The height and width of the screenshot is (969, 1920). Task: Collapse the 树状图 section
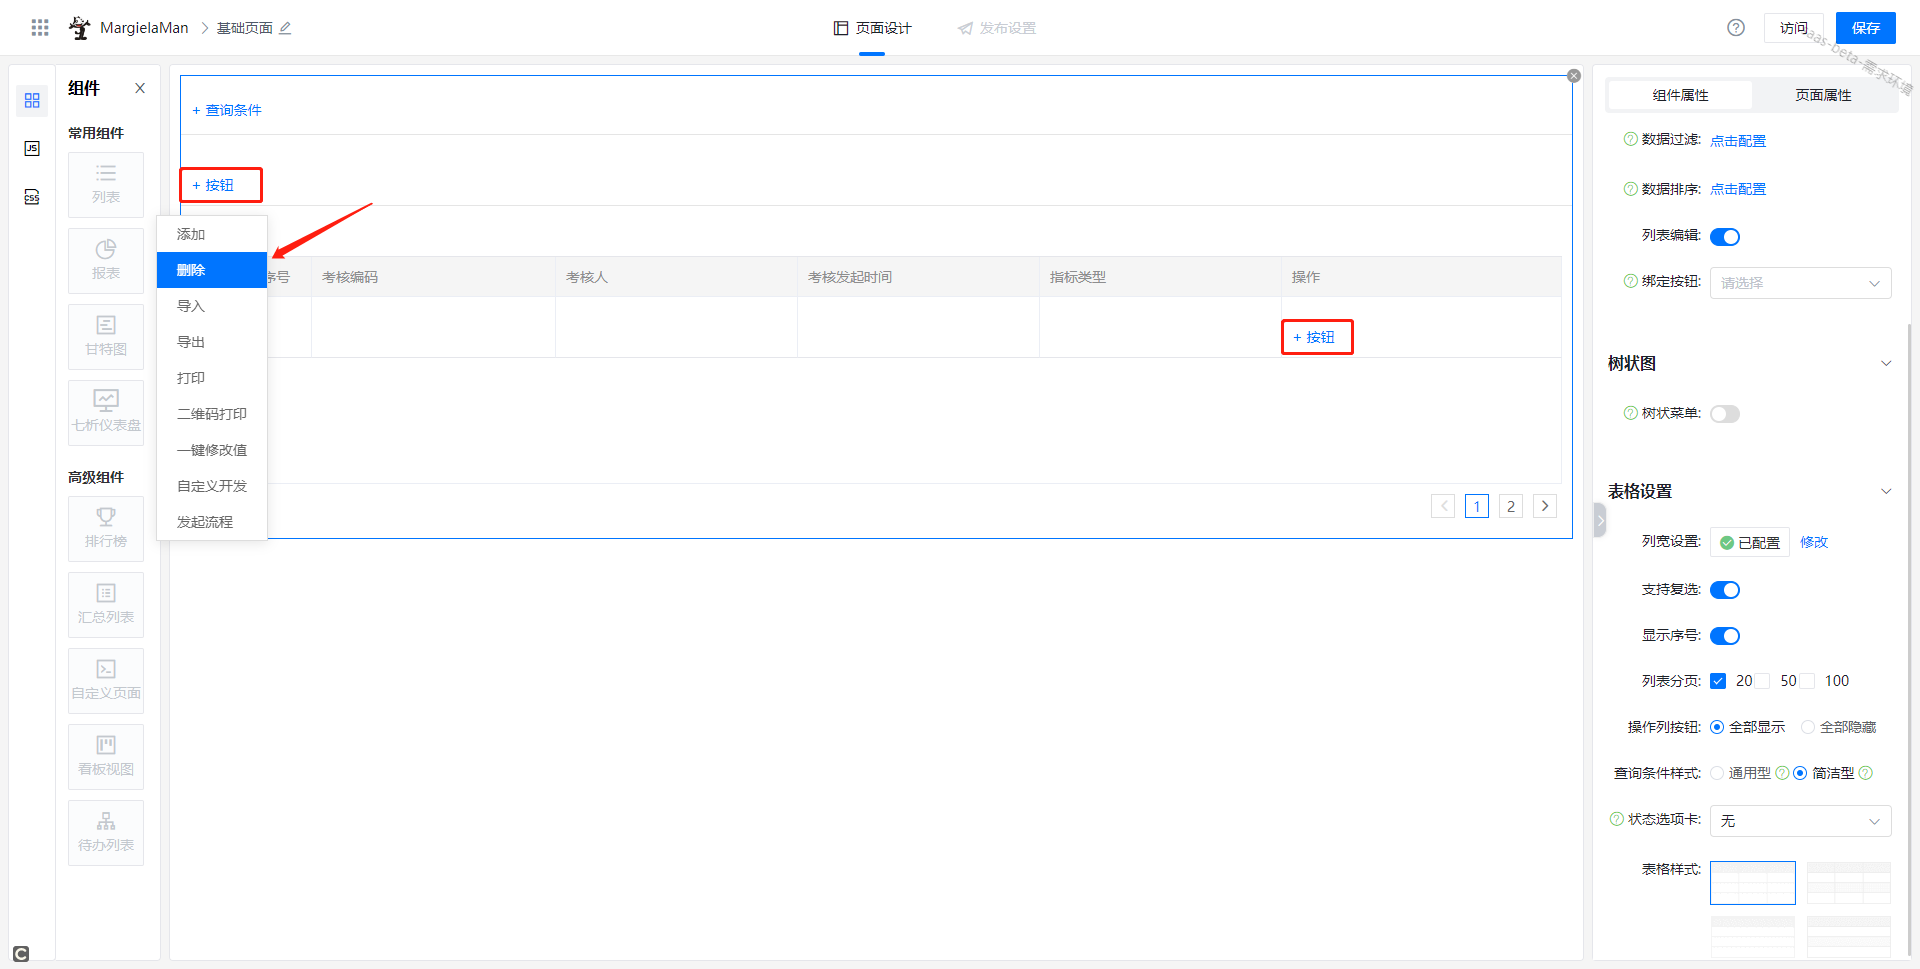tap(1886, 363)
